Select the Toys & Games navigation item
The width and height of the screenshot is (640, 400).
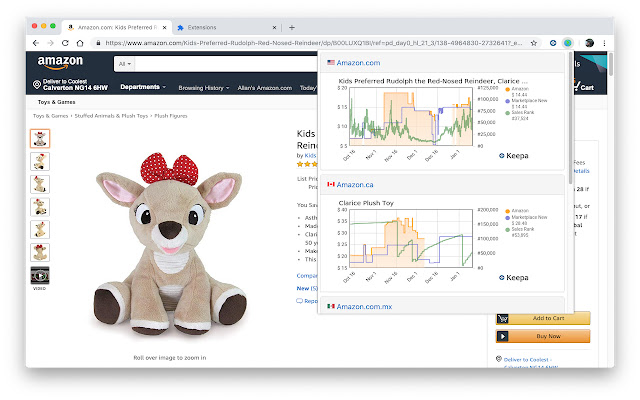[58, 102]
